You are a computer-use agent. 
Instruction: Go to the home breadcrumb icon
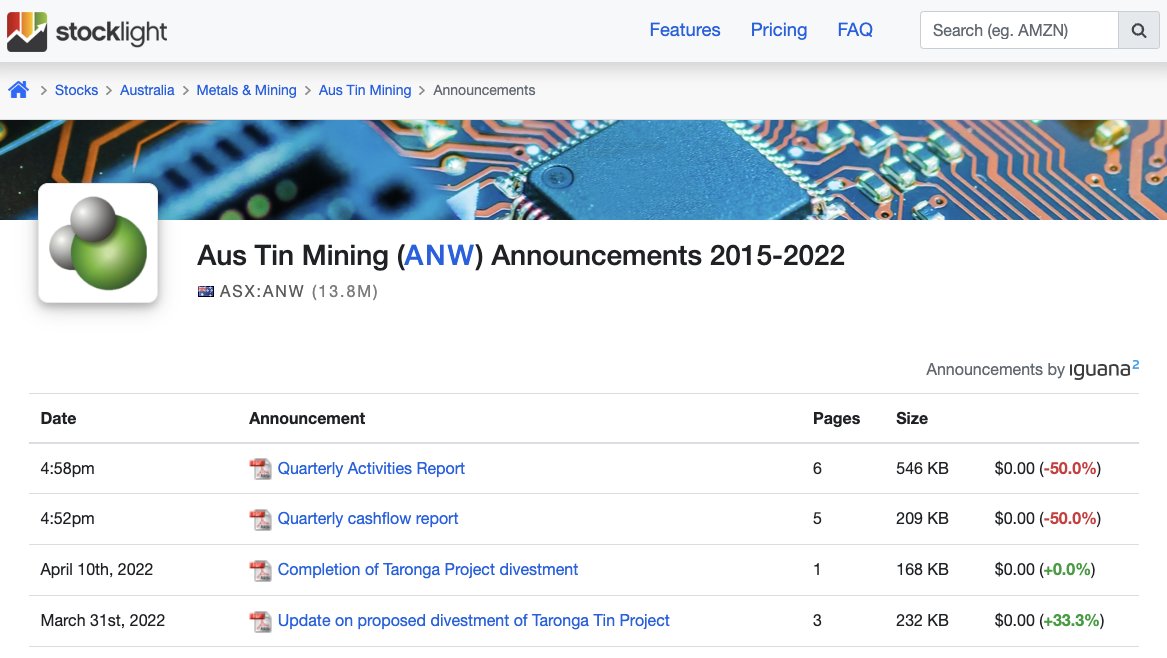[x=19, y=90]
